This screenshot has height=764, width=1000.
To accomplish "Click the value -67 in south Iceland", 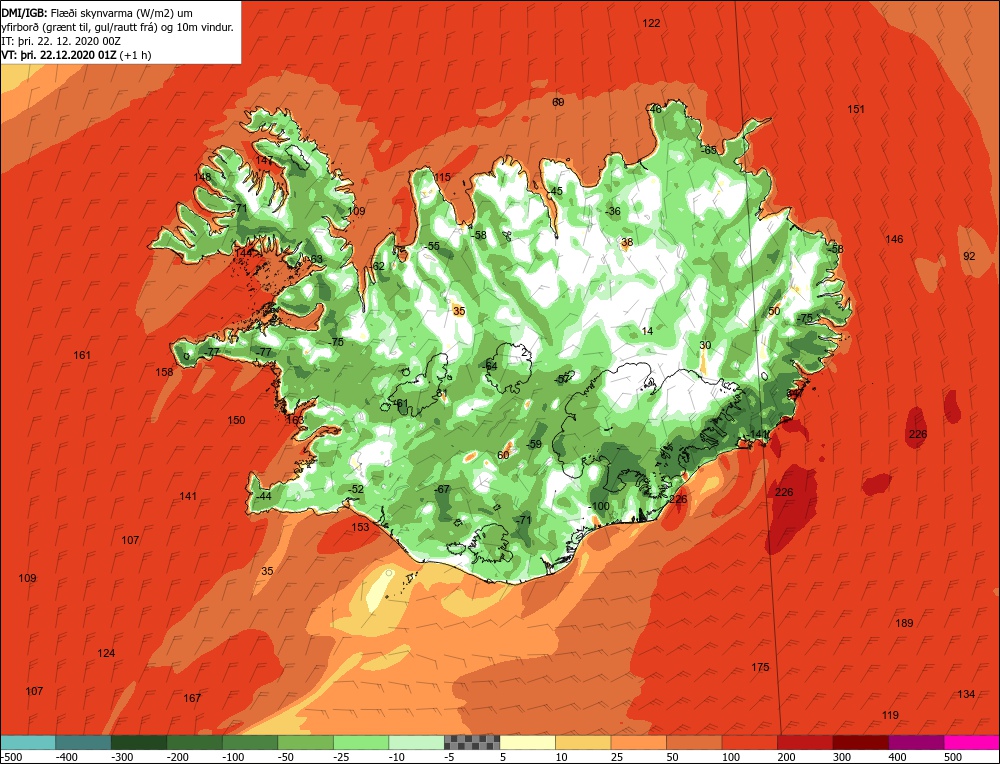I will pos(441,489).
